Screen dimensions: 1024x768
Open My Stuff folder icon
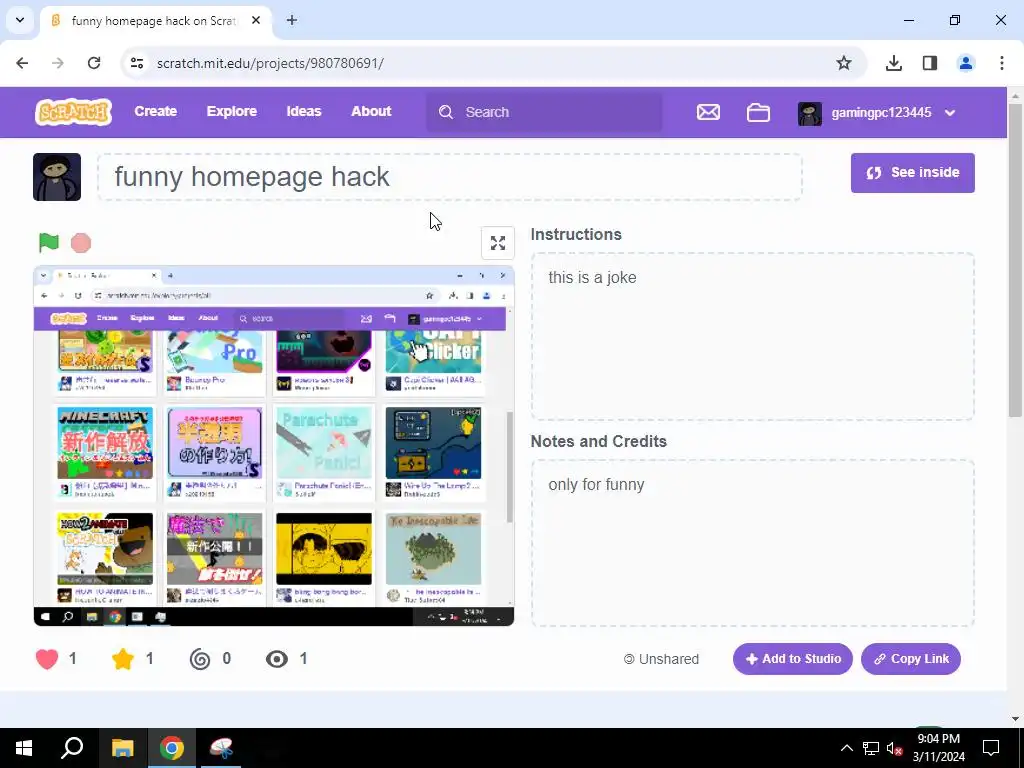pos(758,112)
